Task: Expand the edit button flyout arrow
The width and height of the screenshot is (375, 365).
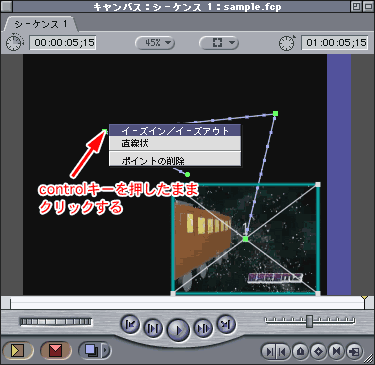Action: tap(106, 350)
